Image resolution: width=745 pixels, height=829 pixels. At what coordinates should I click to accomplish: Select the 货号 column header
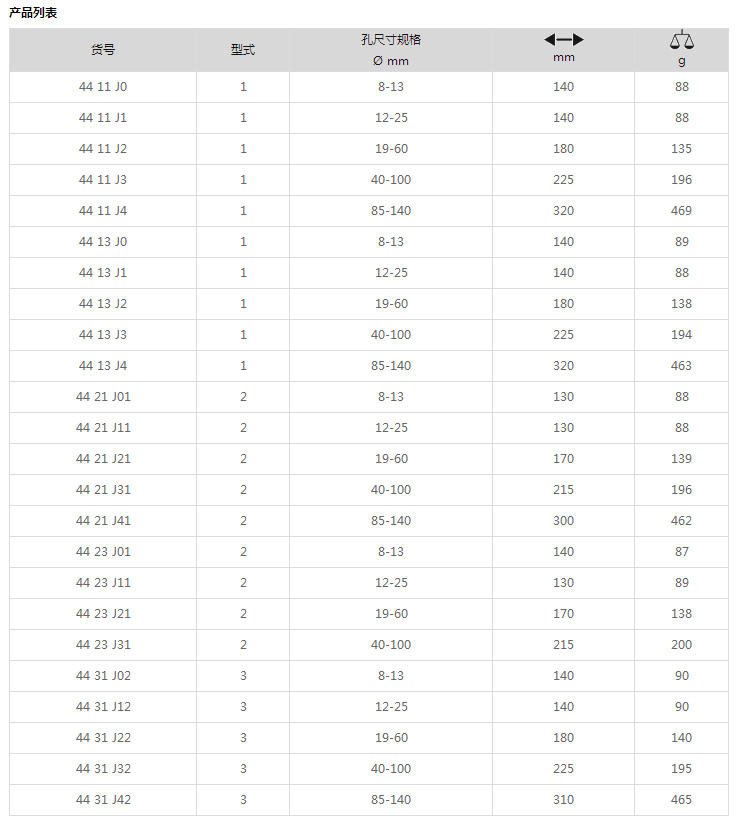pyautogui.click(x=103, y=50)
